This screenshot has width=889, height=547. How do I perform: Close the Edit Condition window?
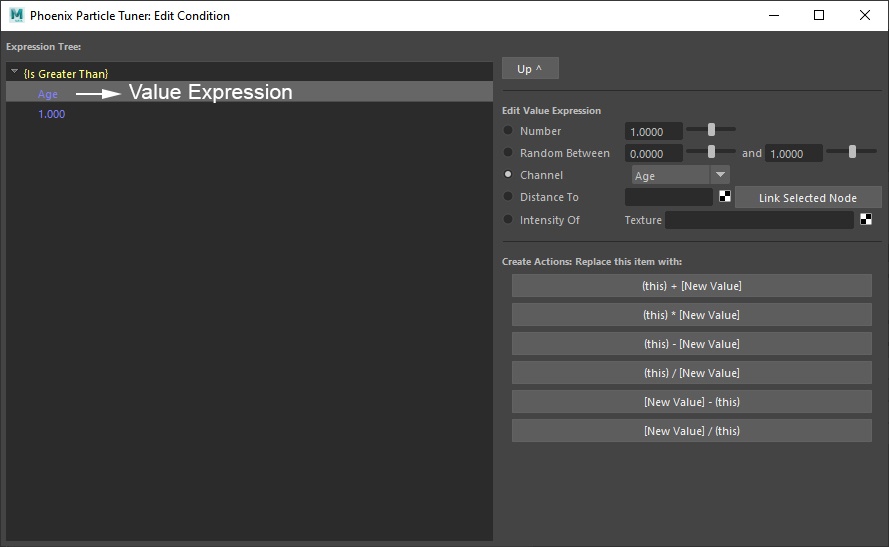click(x=865, y=15)
